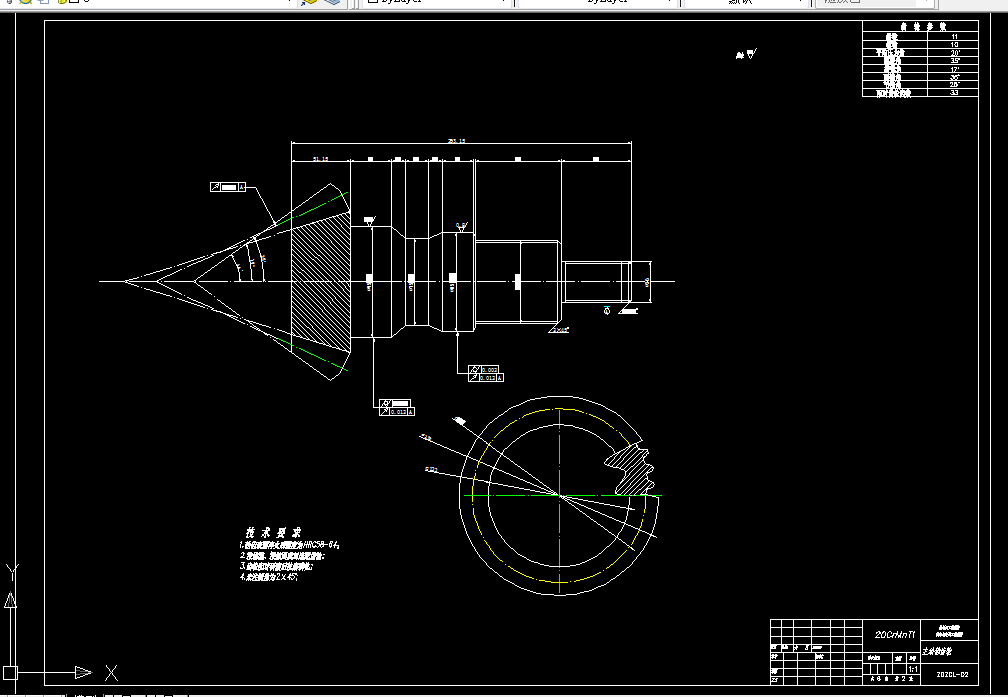Select the 20CrMnTi material text in title block
This screenshot has width=1008, height=697.
[894, 635]
